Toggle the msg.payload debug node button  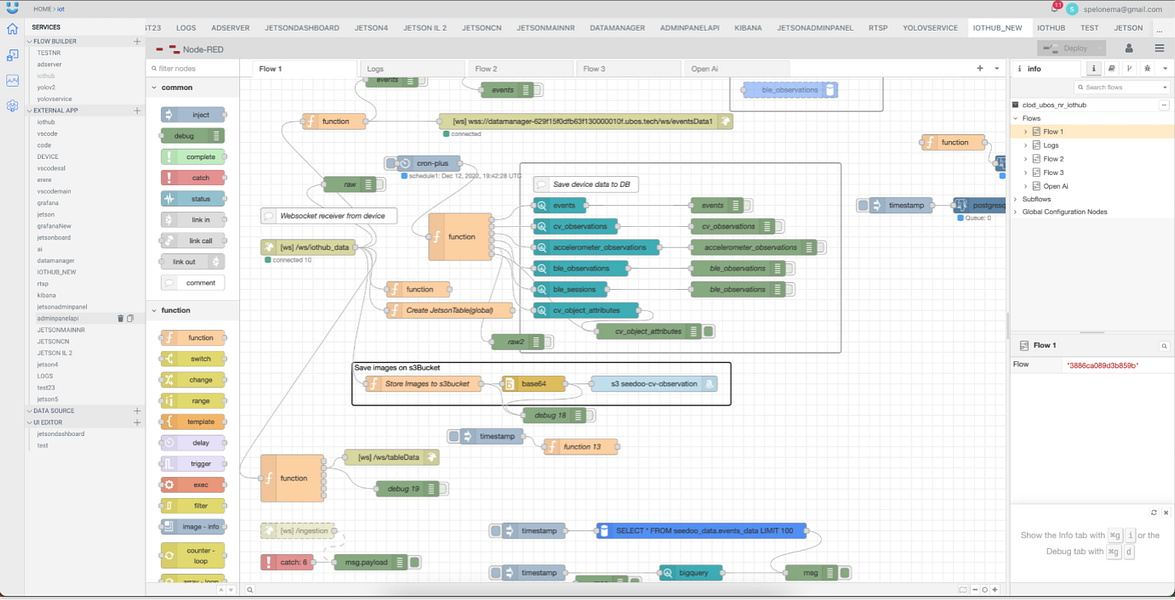tap(415, 562)
